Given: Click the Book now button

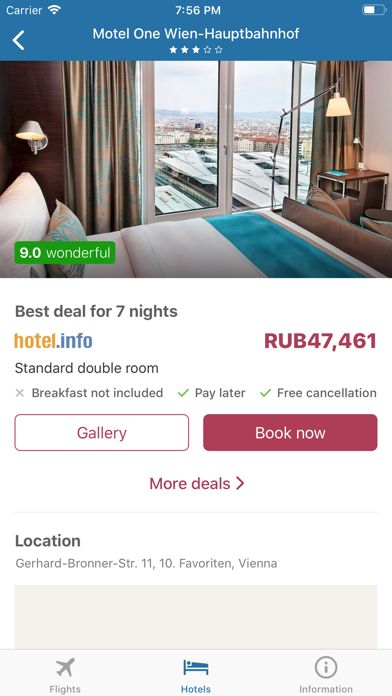Looking at the screenshot, I should tap(290, 433).
